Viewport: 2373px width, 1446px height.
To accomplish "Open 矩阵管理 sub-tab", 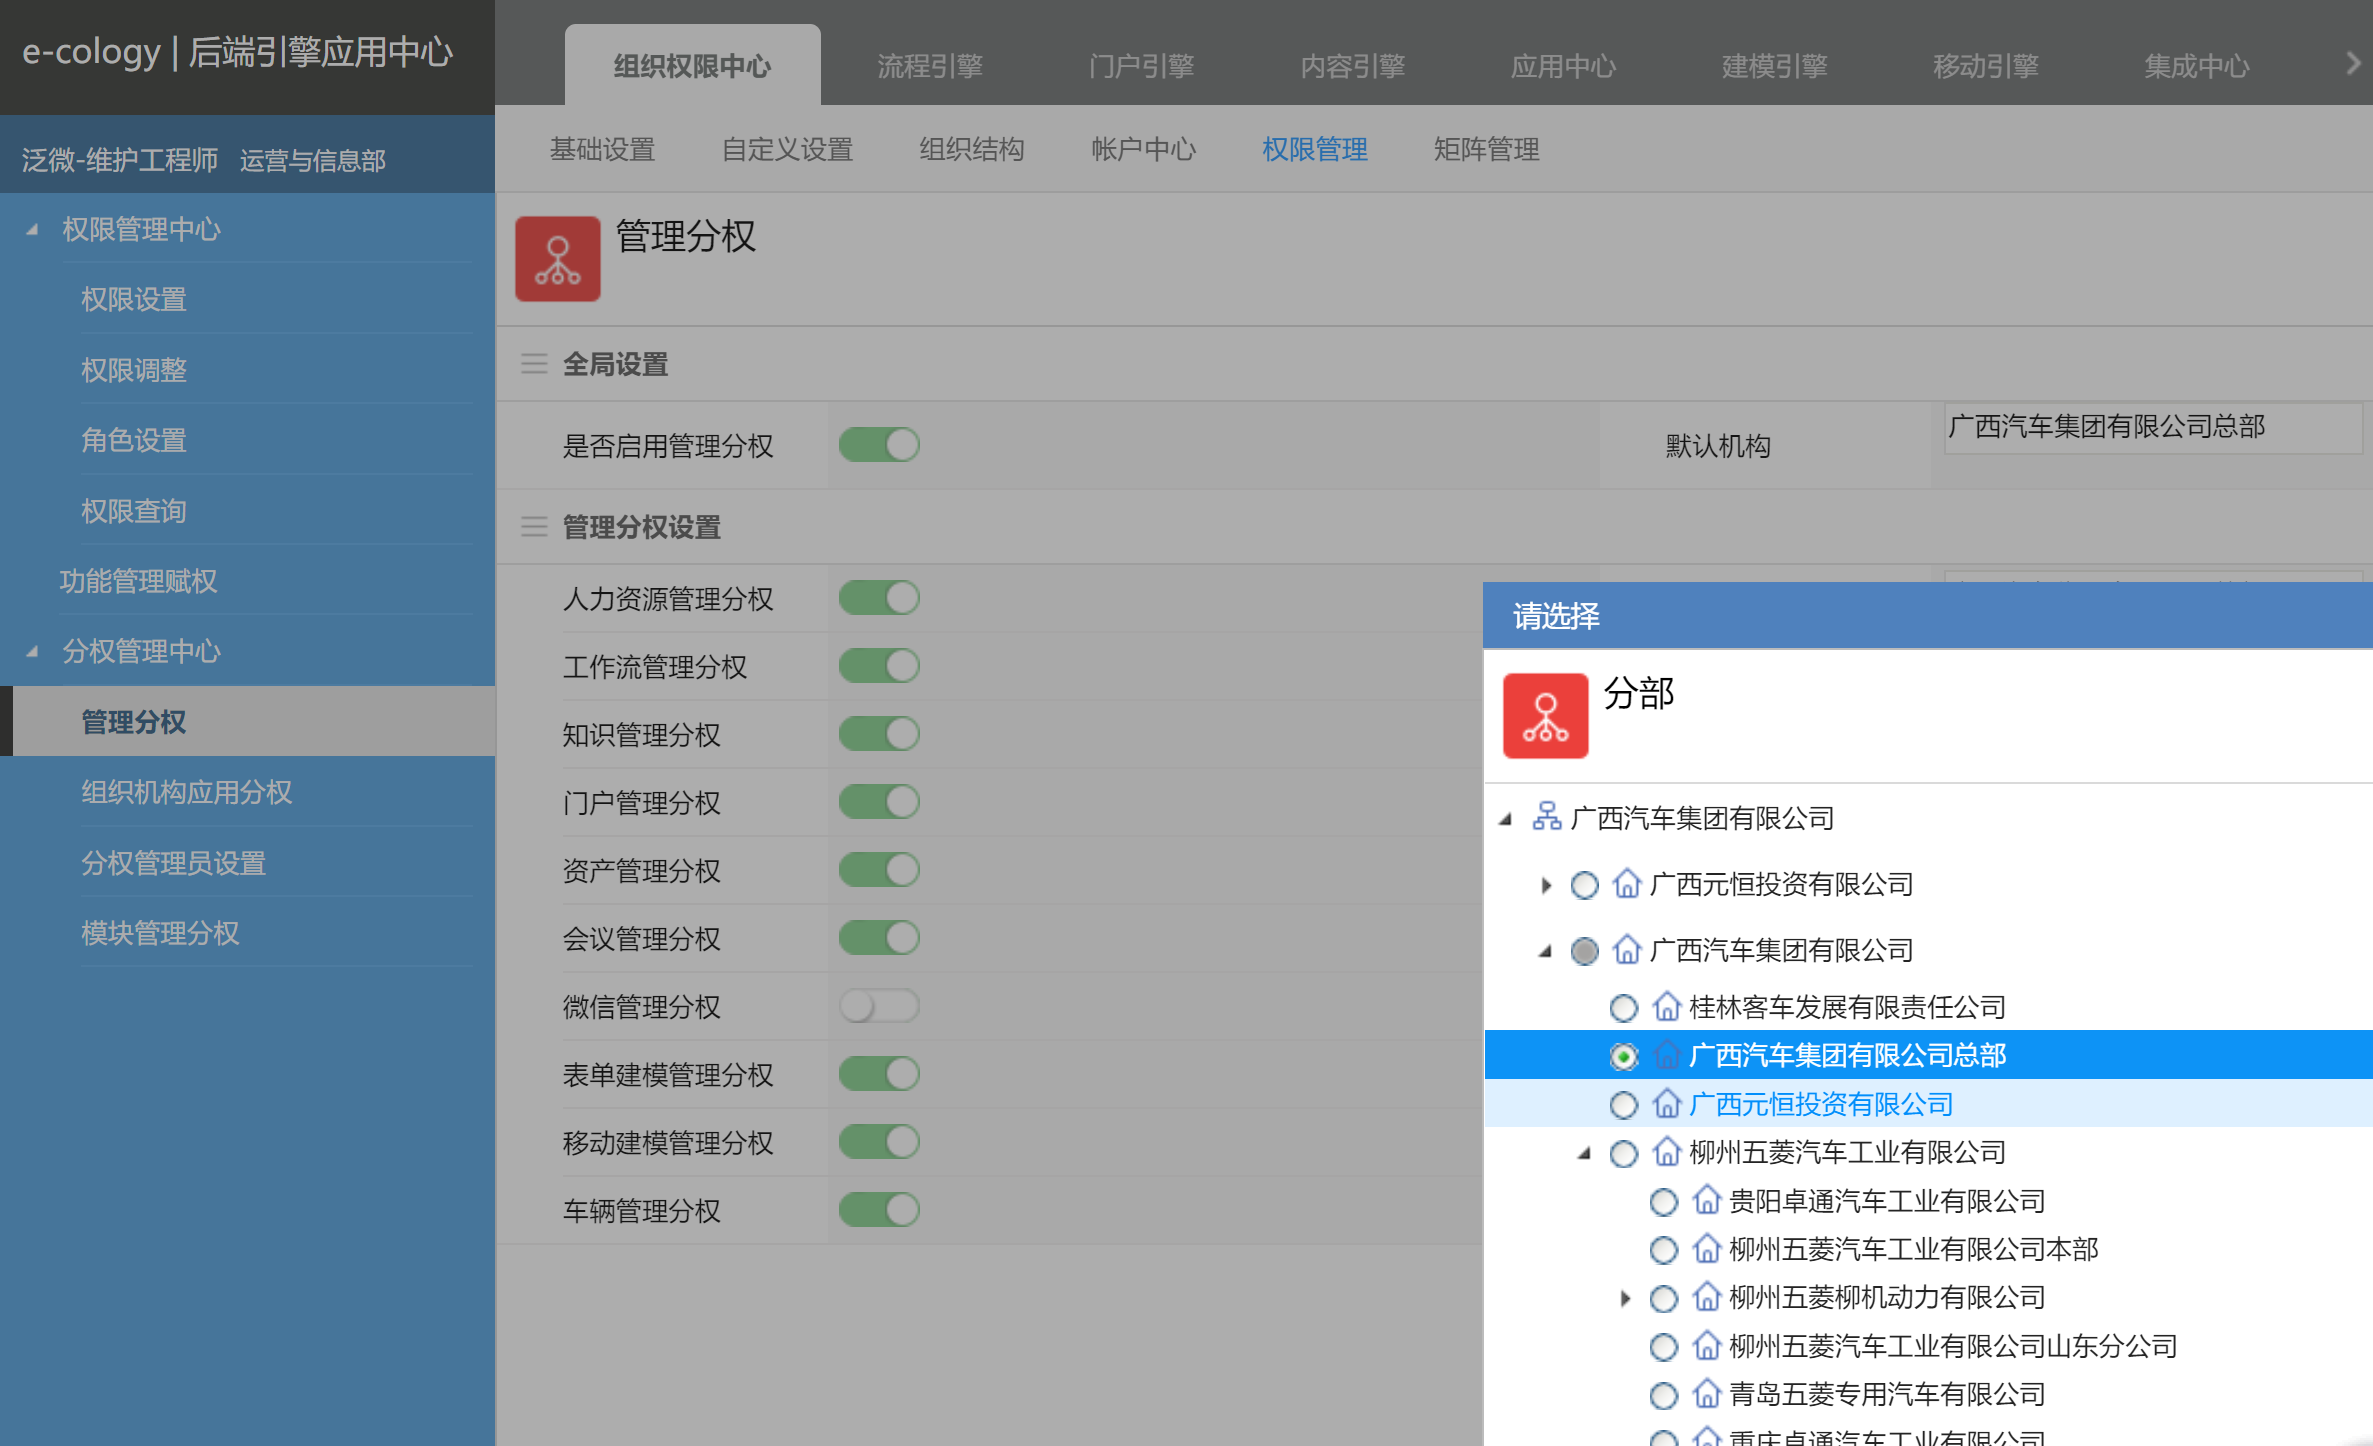I will point(1486,149).
